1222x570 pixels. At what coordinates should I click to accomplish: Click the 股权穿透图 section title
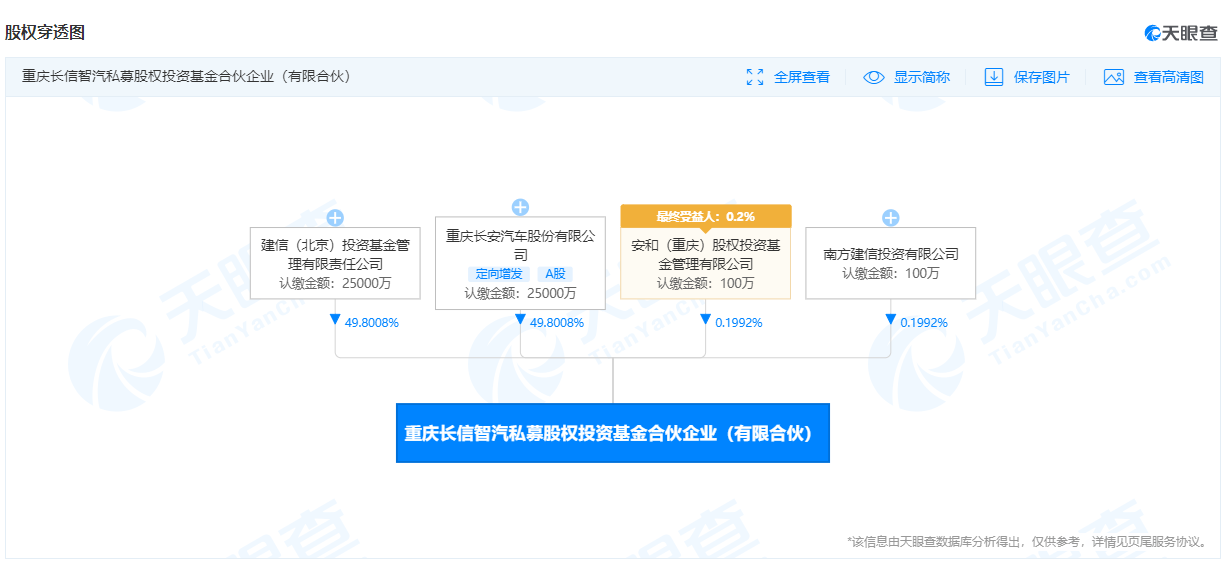[45, 33]
